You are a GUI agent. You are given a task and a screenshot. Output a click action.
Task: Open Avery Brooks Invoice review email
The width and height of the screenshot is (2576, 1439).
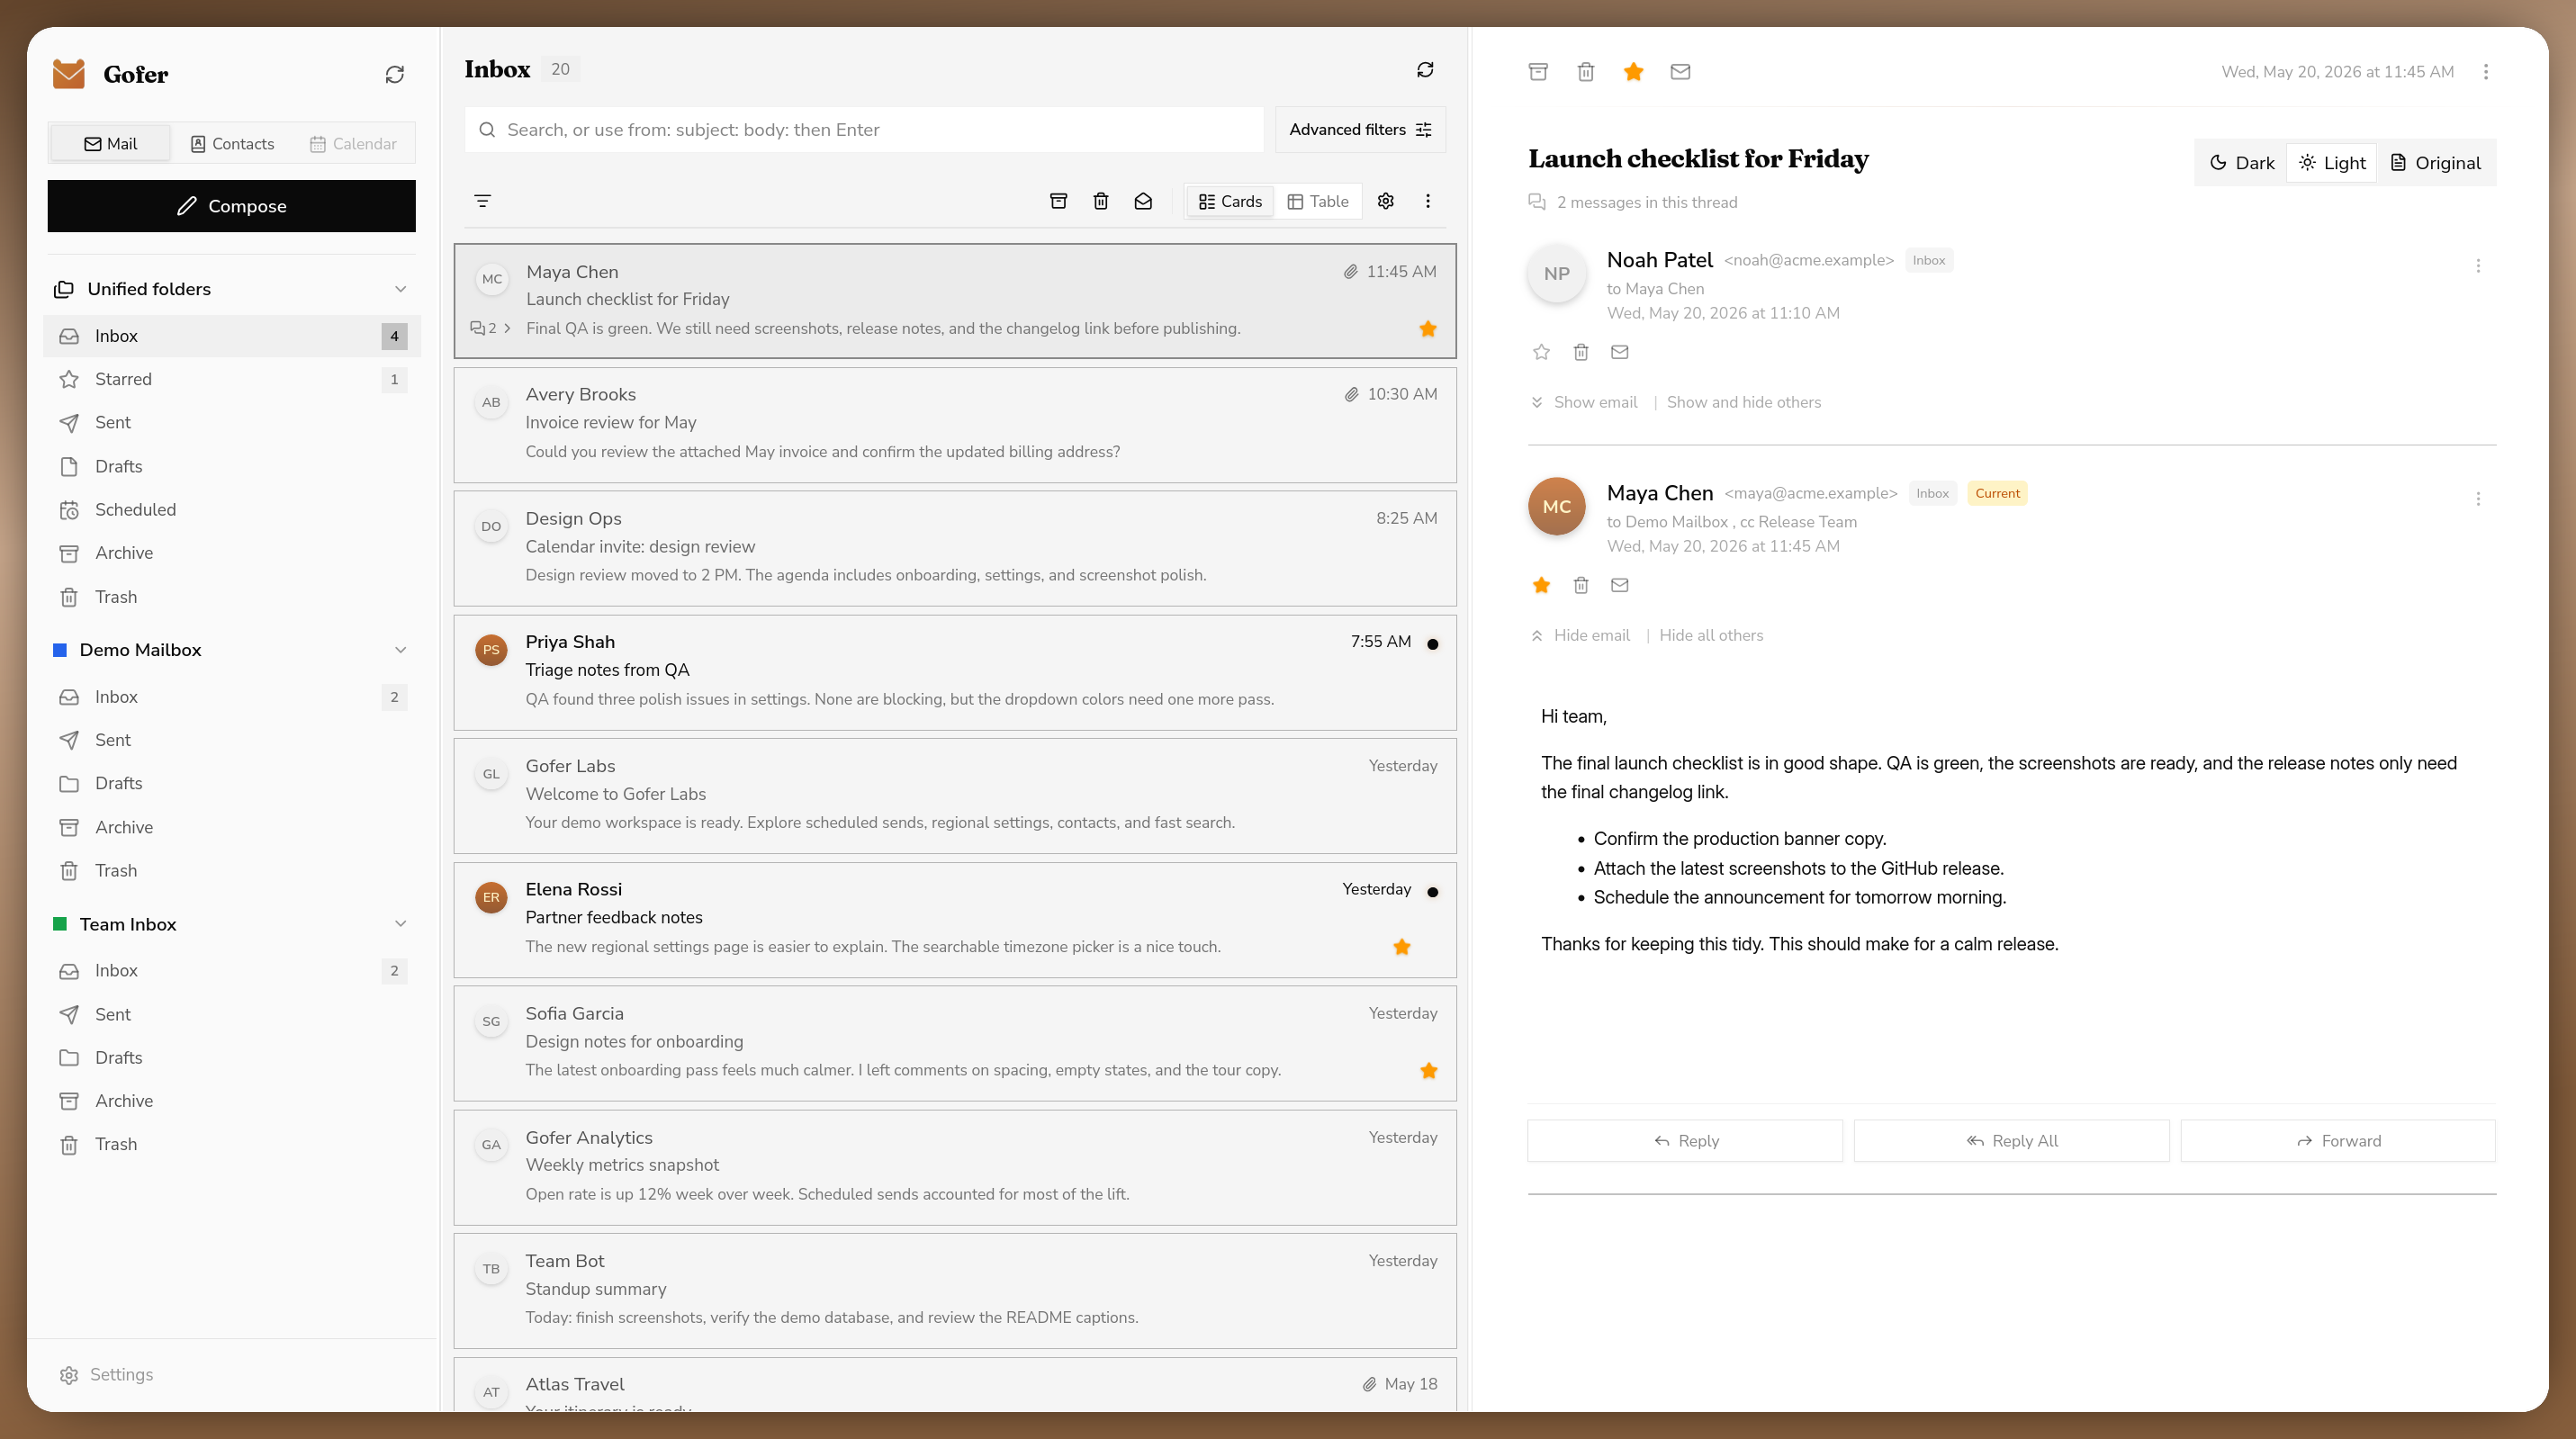coord(955,425)
